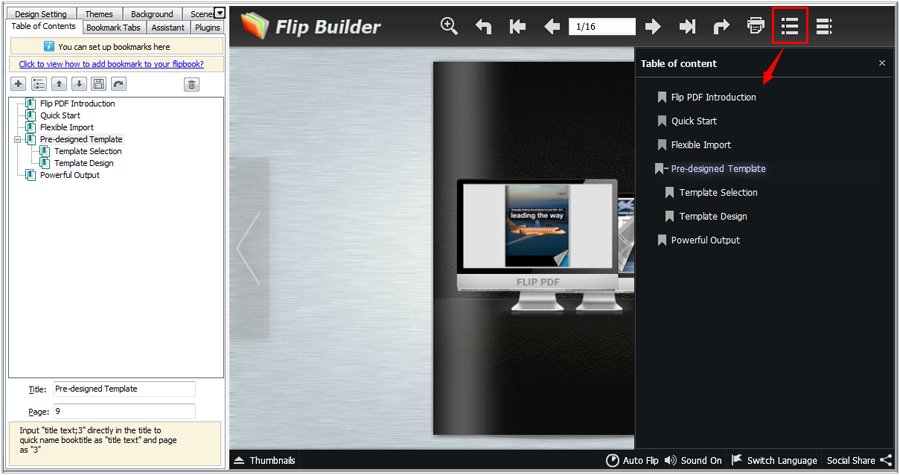Switch to the Background tab
Image resolution: width=900 pixels, height=475 pixels.
(152, 14)
